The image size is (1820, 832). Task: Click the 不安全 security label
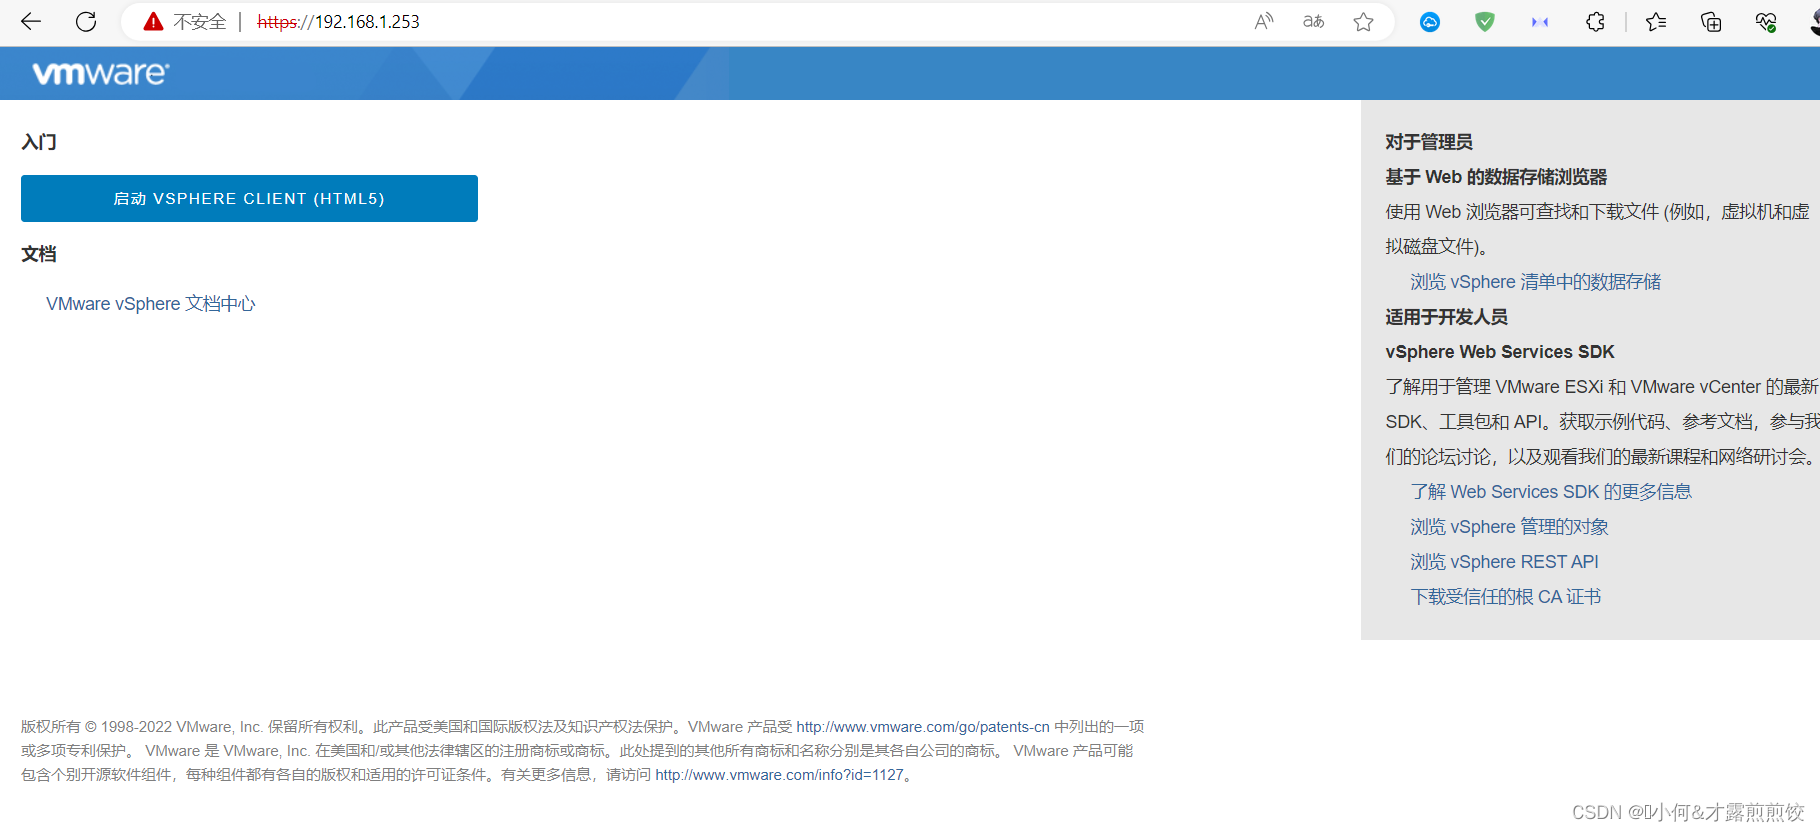click(199, 22)
